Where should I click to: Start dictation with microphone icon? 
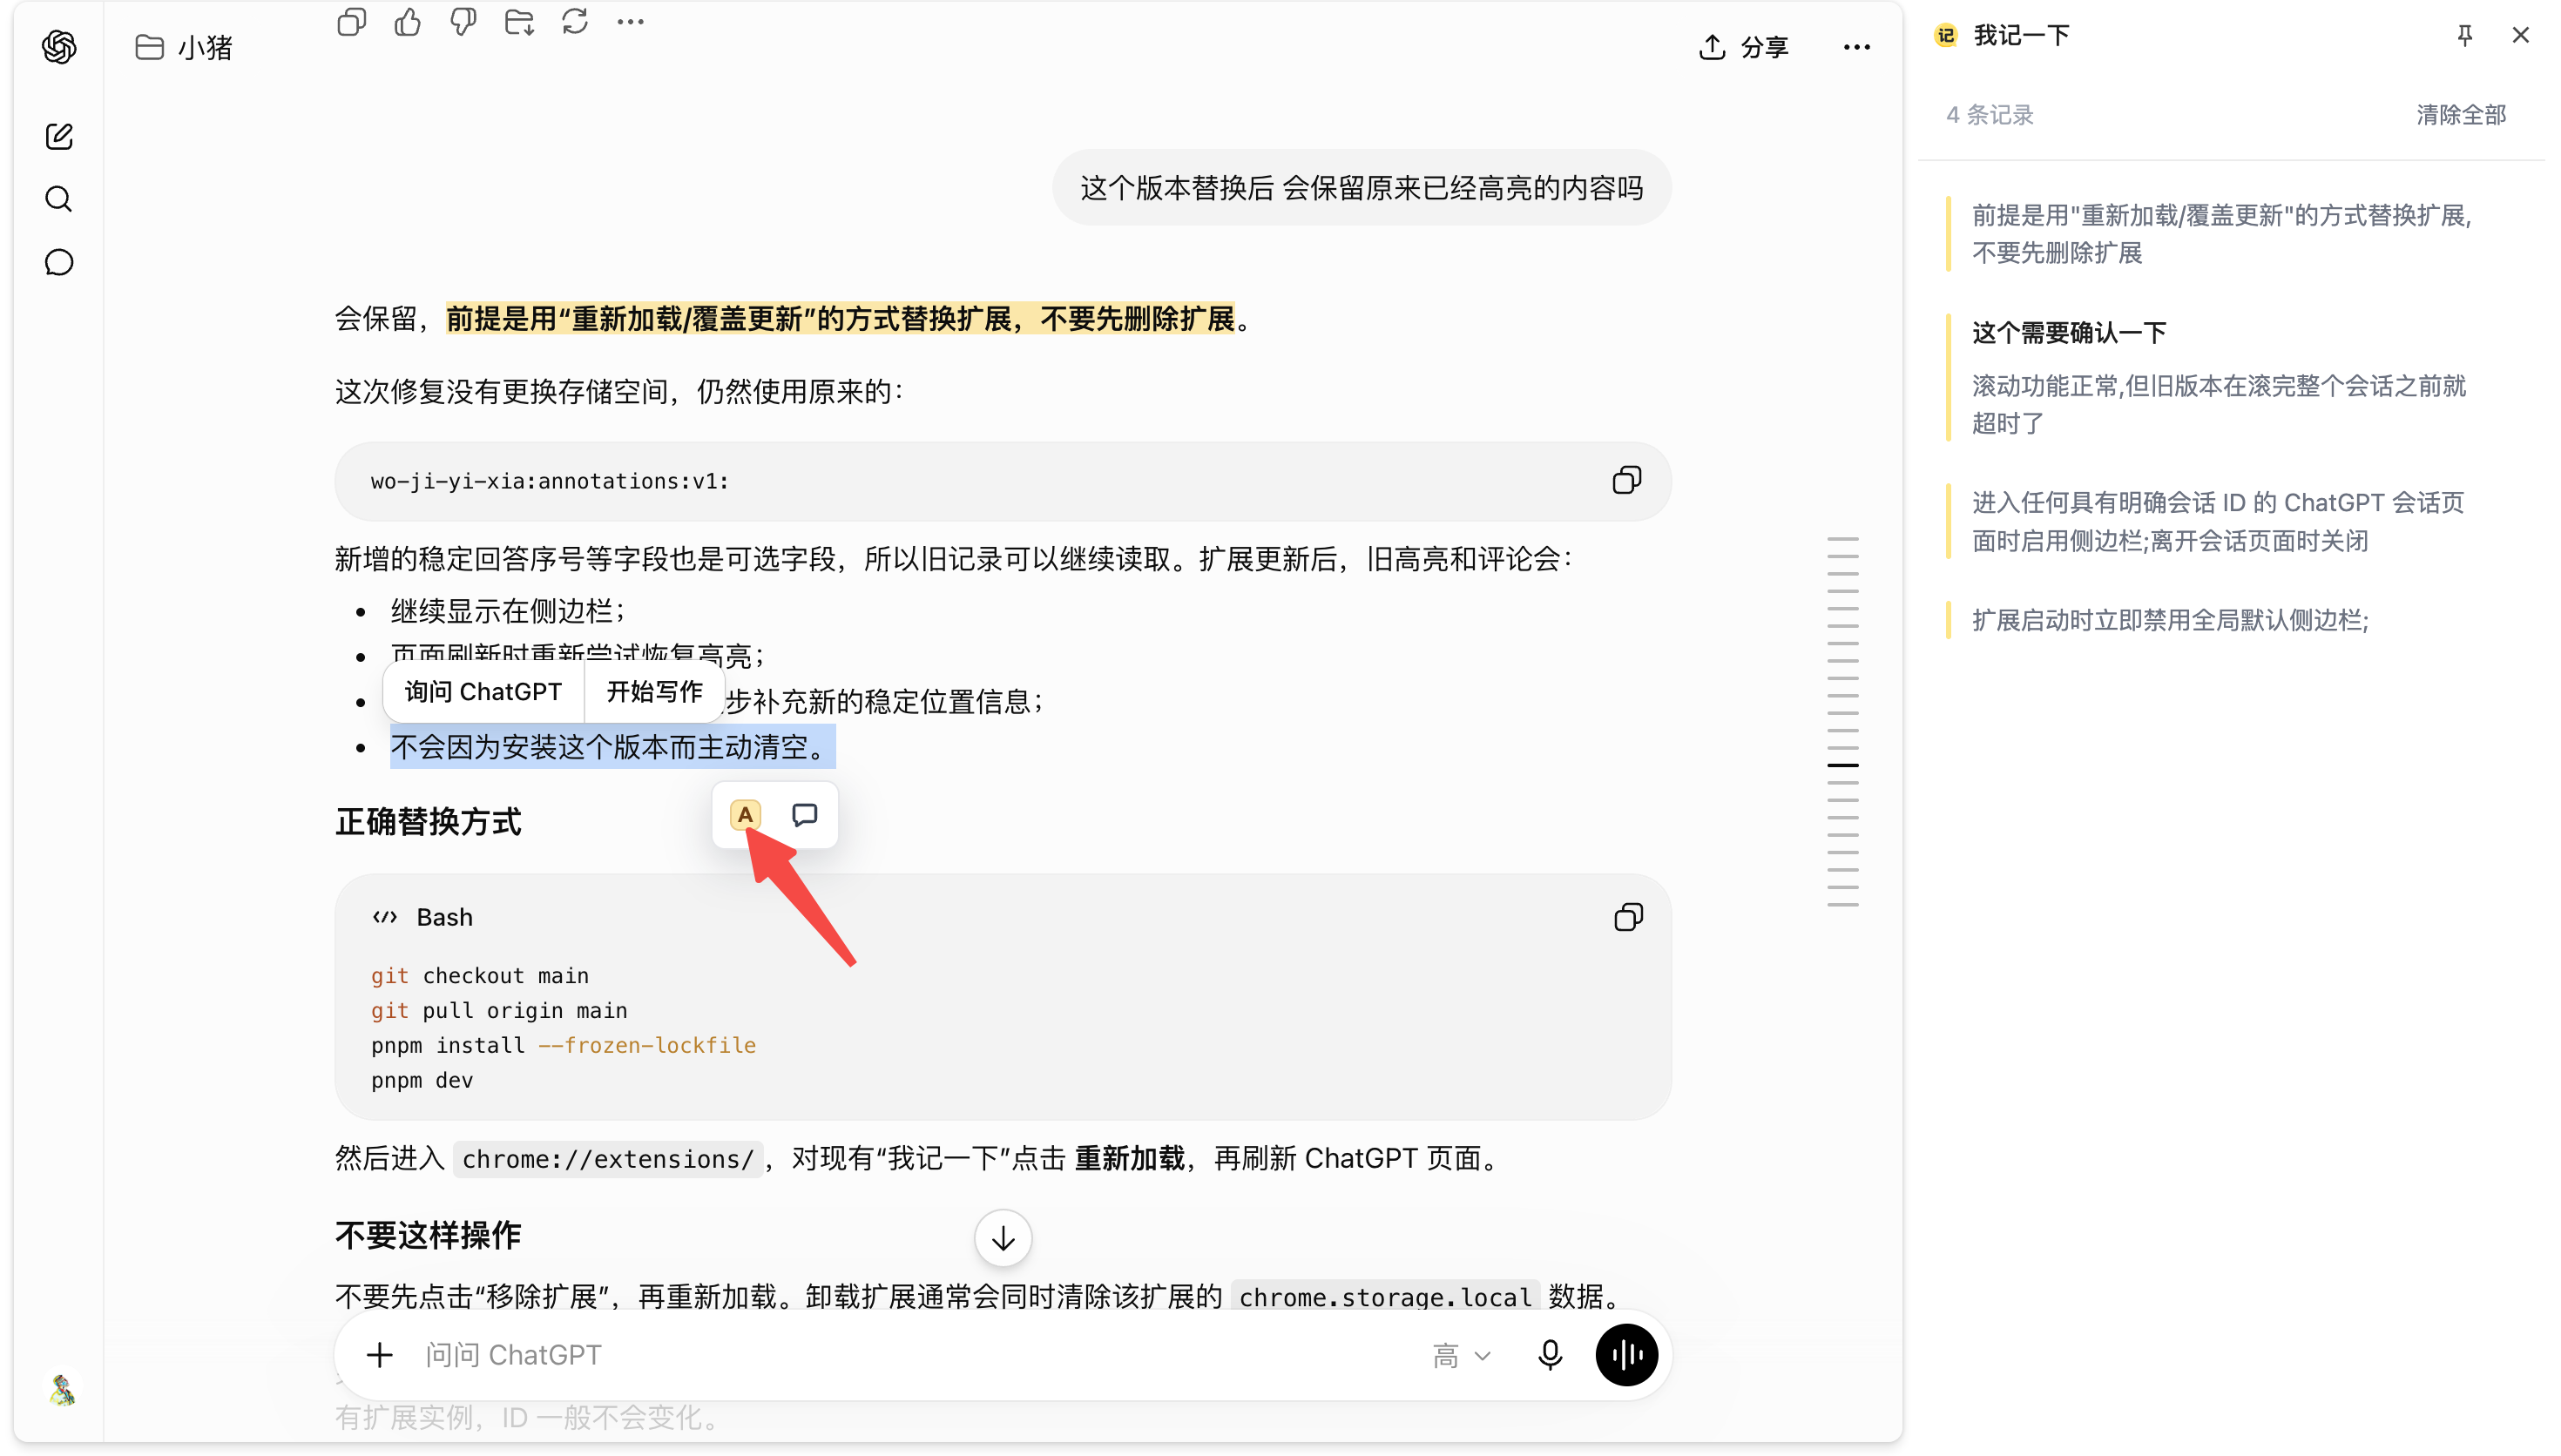(x=1550, y=1356)
